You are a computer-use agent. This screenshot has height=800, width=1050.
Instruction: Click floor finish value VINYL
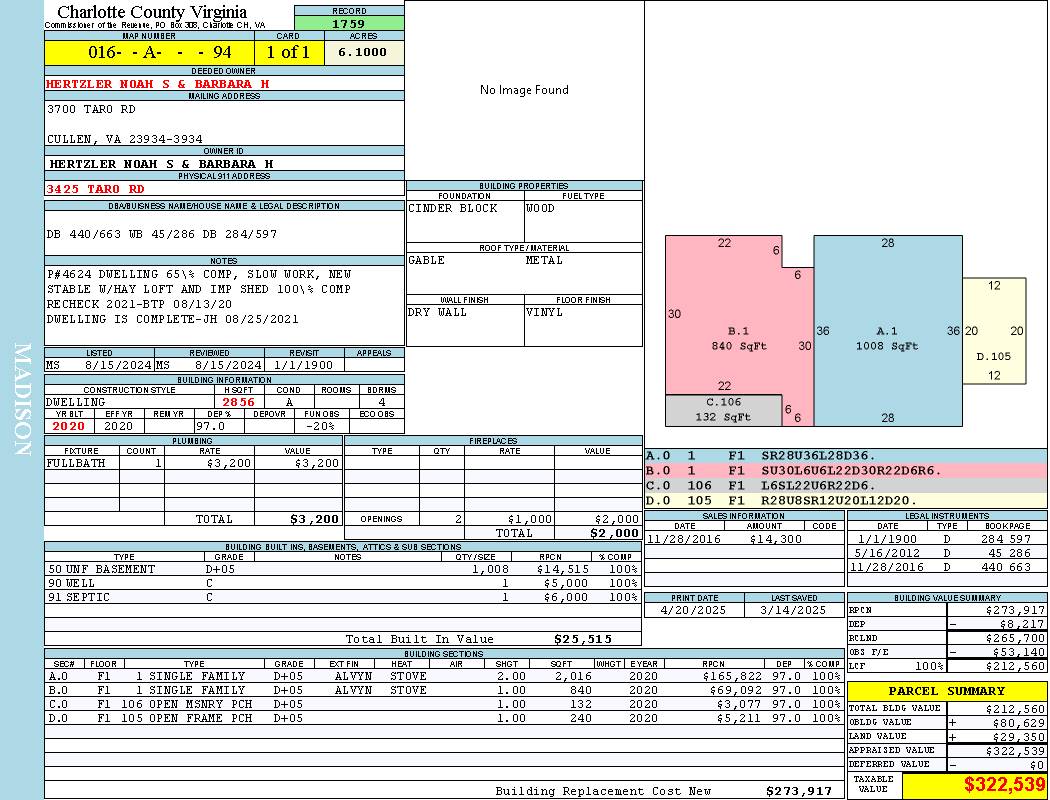click(x=544, y=312)
